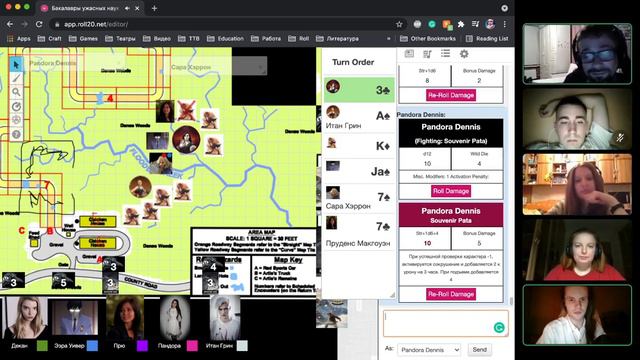Screen dimensions: 640x360
Task: Click the d12 result of 10
Action: click(x=427, y=164)
